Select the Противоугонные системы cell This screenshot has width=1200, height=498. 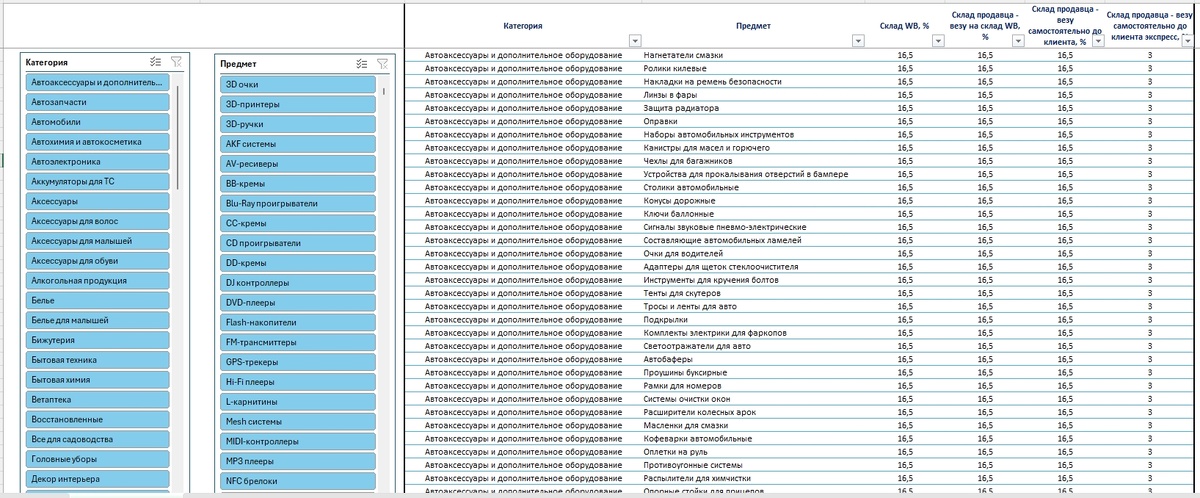click(752, 465)
